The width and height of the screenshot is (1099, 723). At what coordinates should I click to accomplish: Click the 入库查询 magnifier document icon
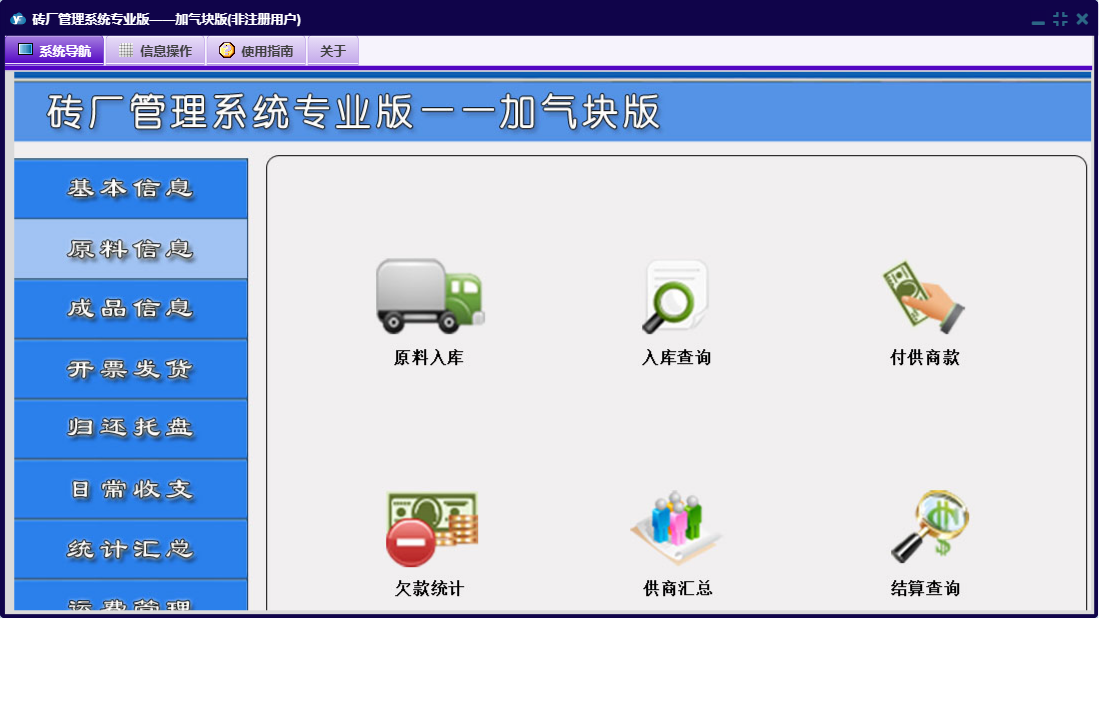click(676, 296)
